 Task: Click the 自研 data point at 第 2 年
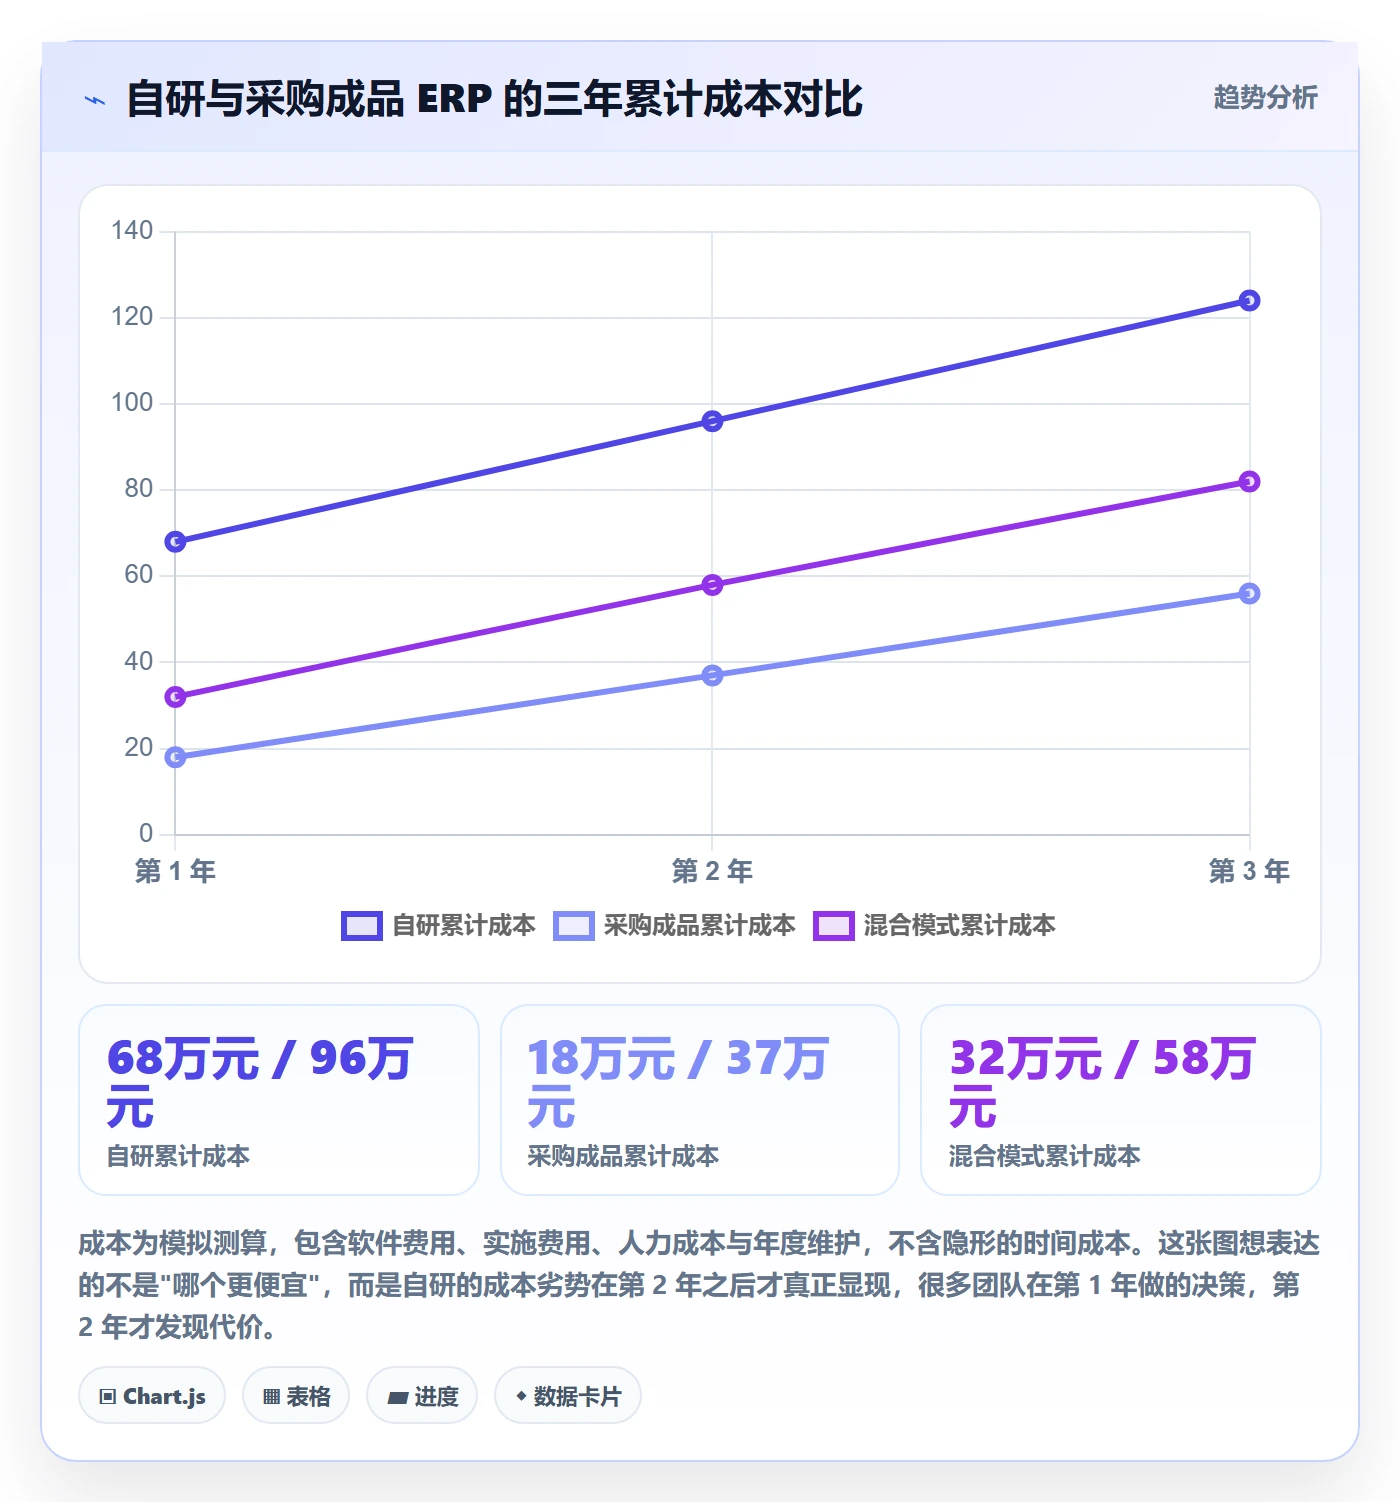[x=712, y=421]
